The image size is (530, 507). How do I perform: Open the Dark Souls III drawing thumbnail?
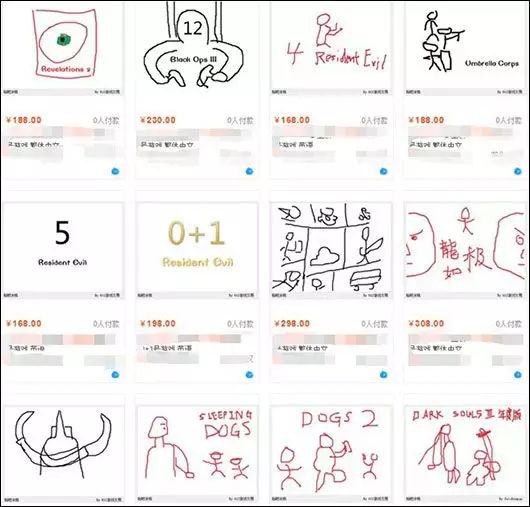465,454
